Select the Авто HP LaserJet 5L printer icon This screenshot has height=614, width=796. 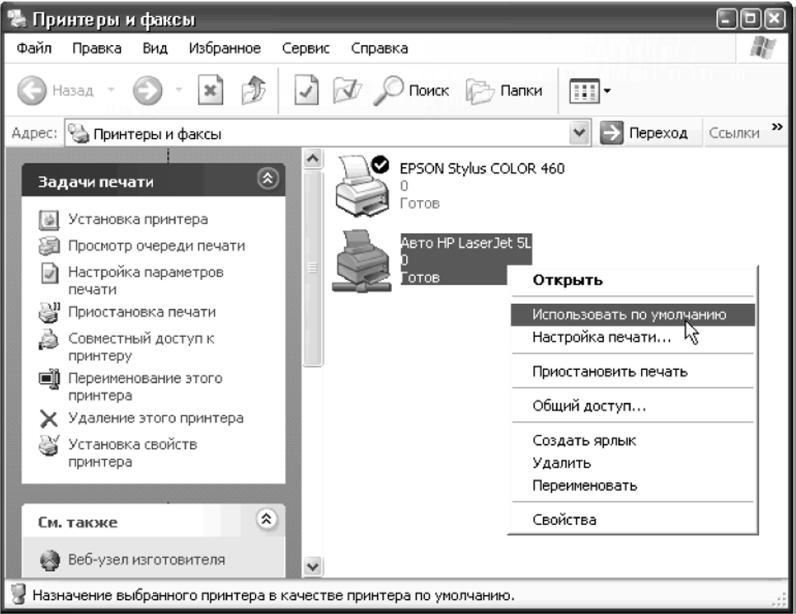click(x=361, y=261)
